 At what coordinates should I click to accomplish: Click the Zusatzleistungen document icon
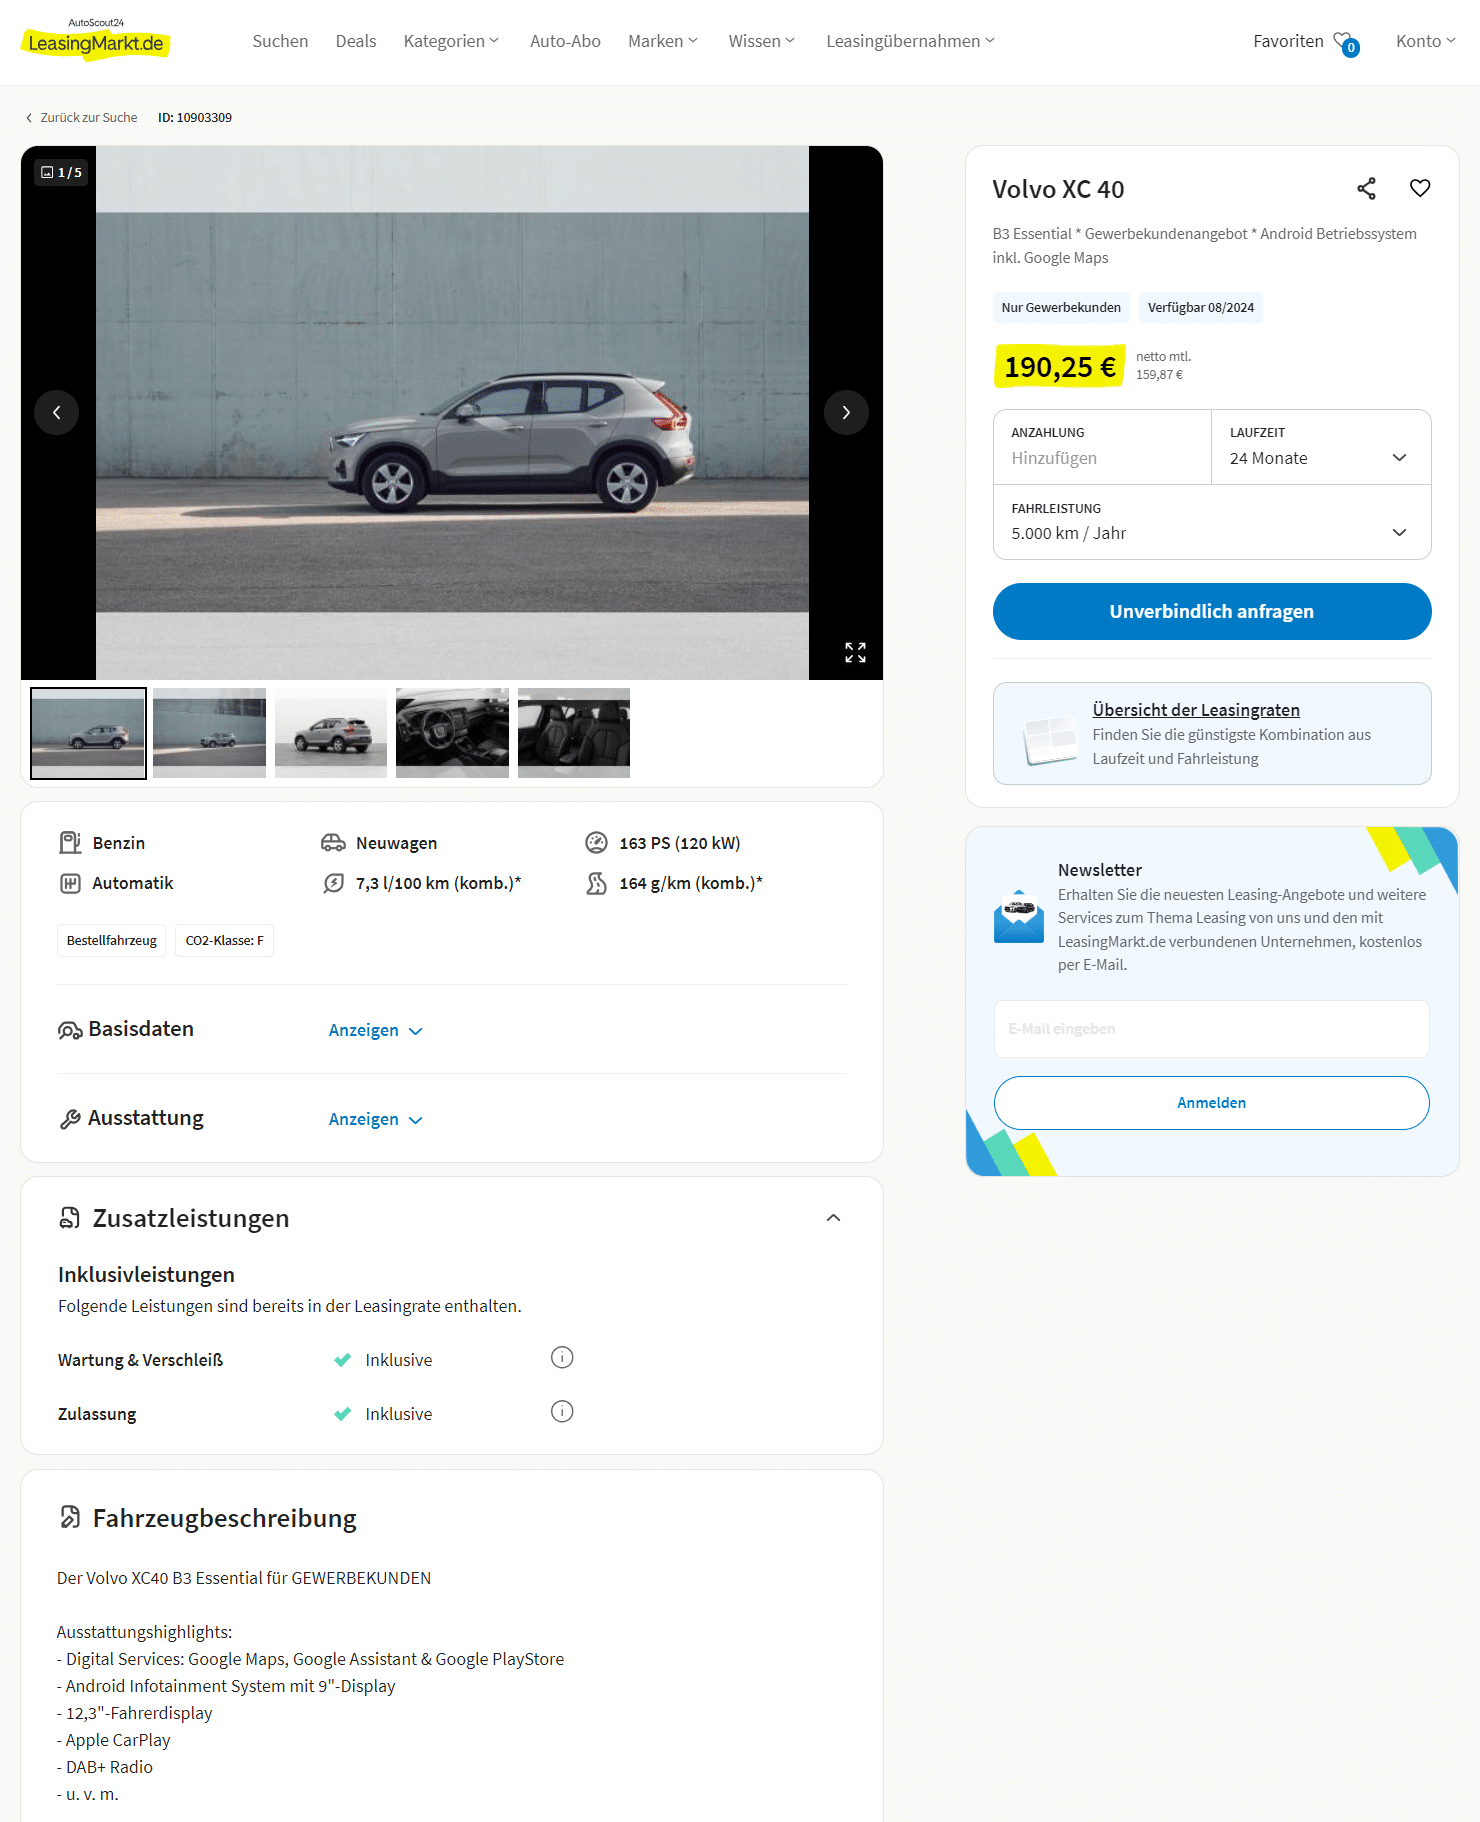[x=70, y=1218]
